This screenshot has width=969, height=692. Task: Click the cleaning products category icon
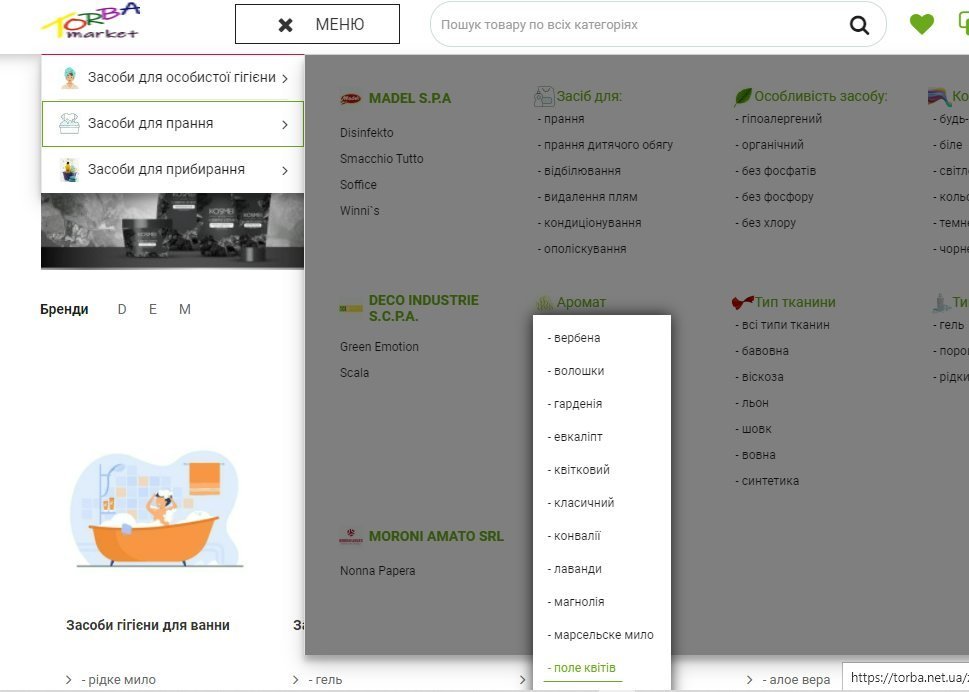(69, 170)
